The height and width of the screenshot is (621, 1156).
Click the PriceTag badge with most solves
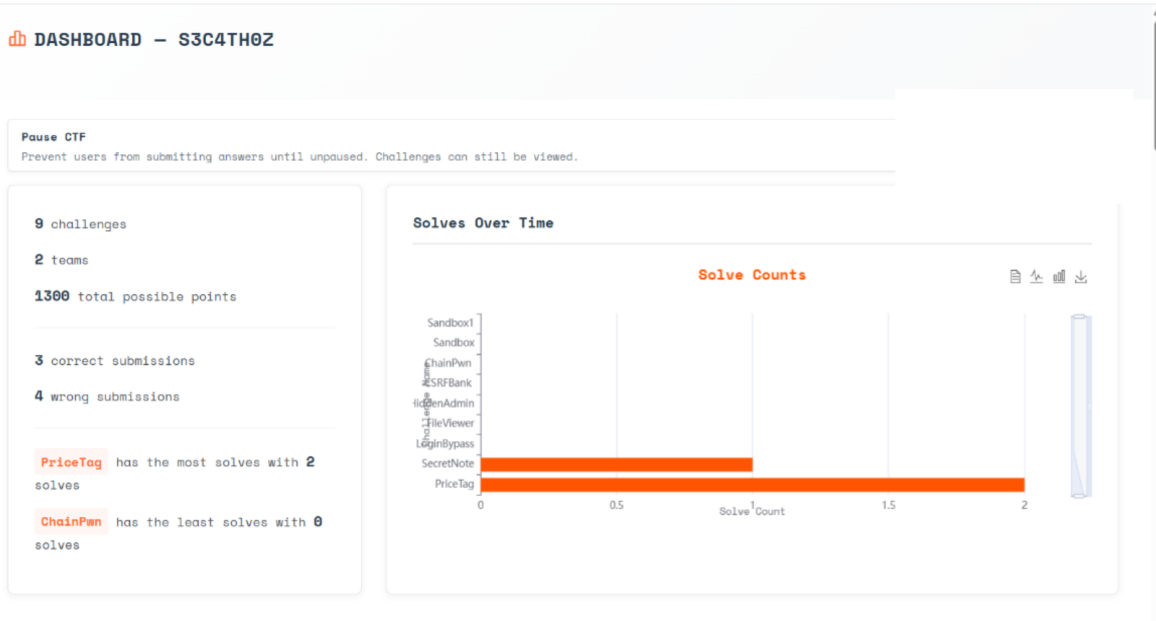pyautogui.click(x=71, y=462)
